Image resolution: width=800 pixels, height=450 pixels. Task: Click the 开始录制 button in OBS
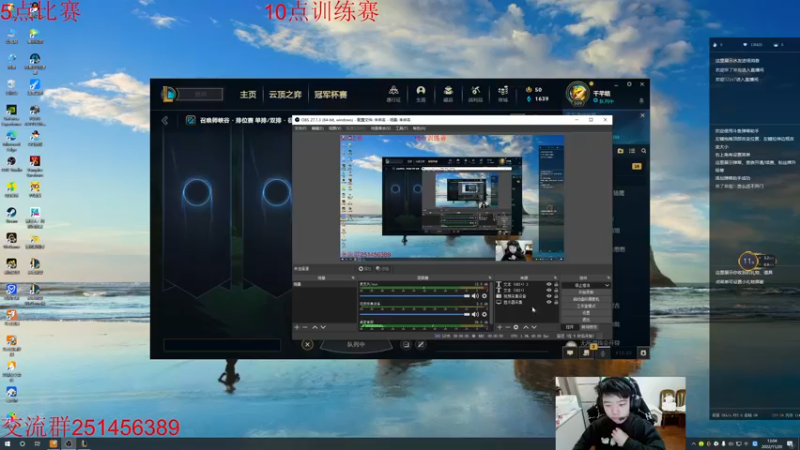pyautogui.click(x=586, y=292)
